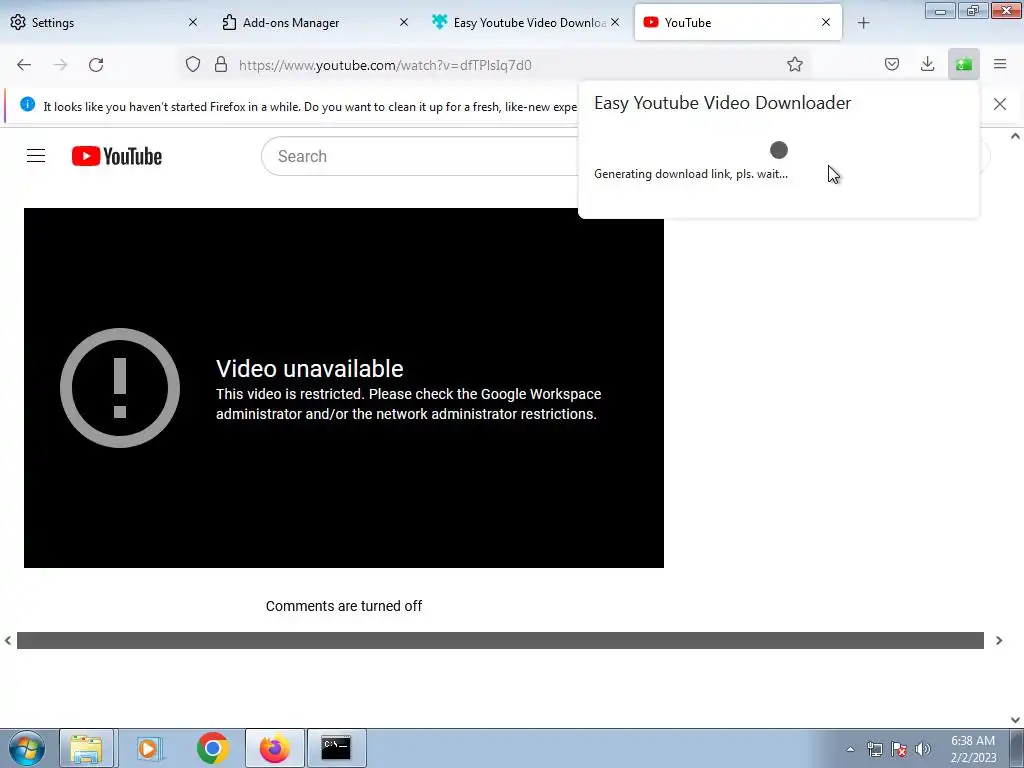Close the Easy Youtube Video Downloader tab
1024x768 pixels.
click(x=615, y=22)
